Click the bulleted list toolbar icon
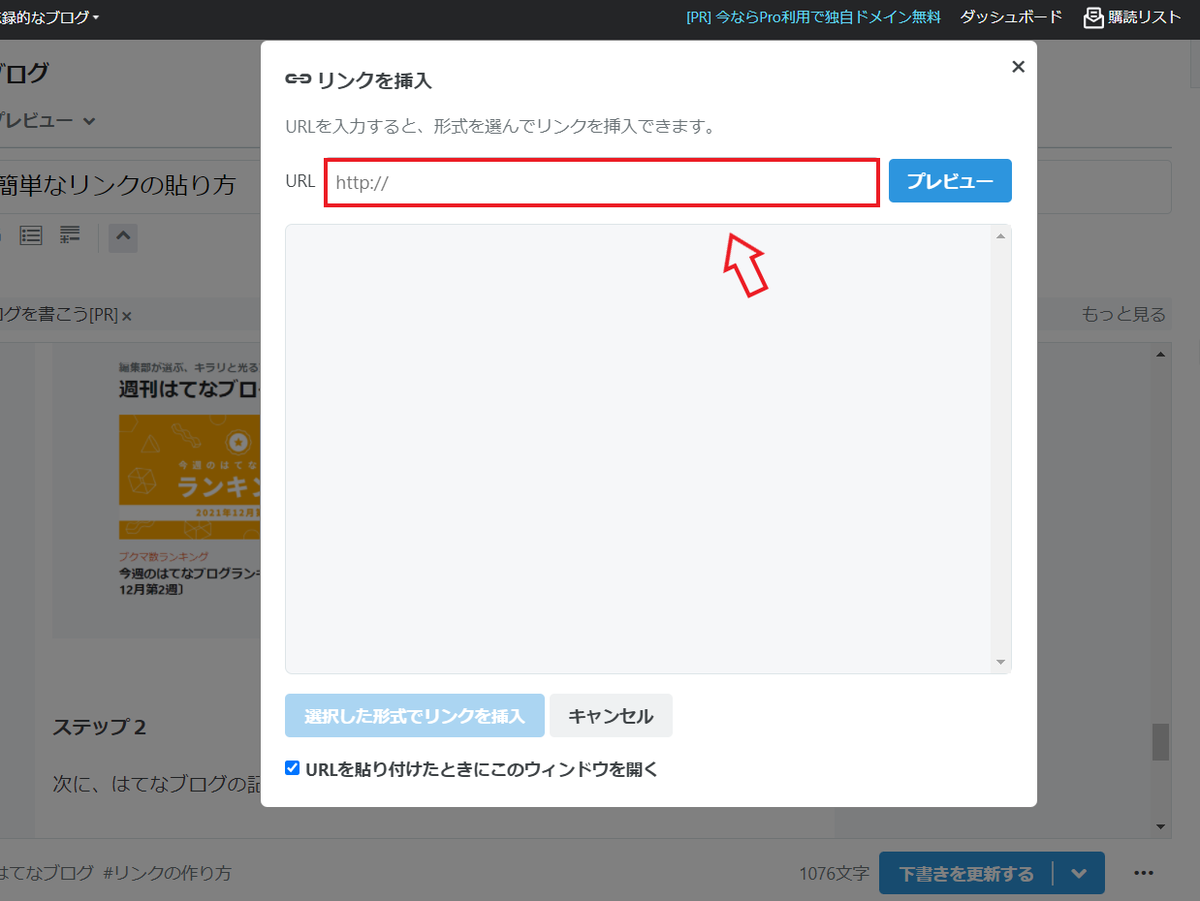The width and height of the screenshot is (1200, 901). [31, 236]
